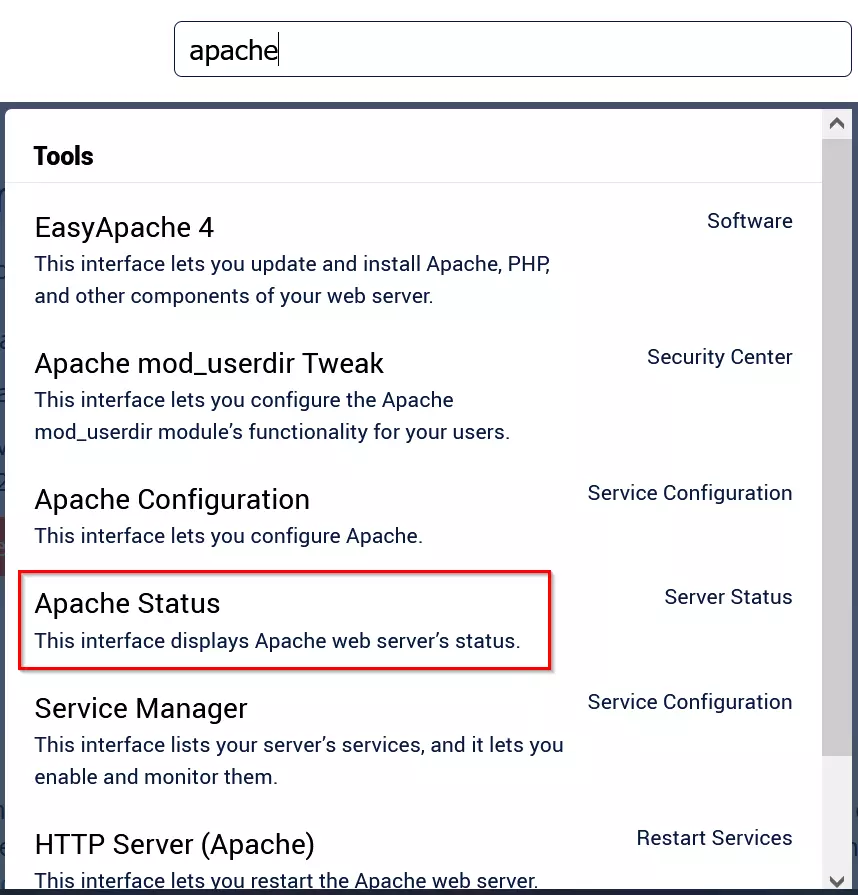This screenshot has width=858, height=895.
Task: Click the highlighted Apache Status result box
Action: [285, 620]
